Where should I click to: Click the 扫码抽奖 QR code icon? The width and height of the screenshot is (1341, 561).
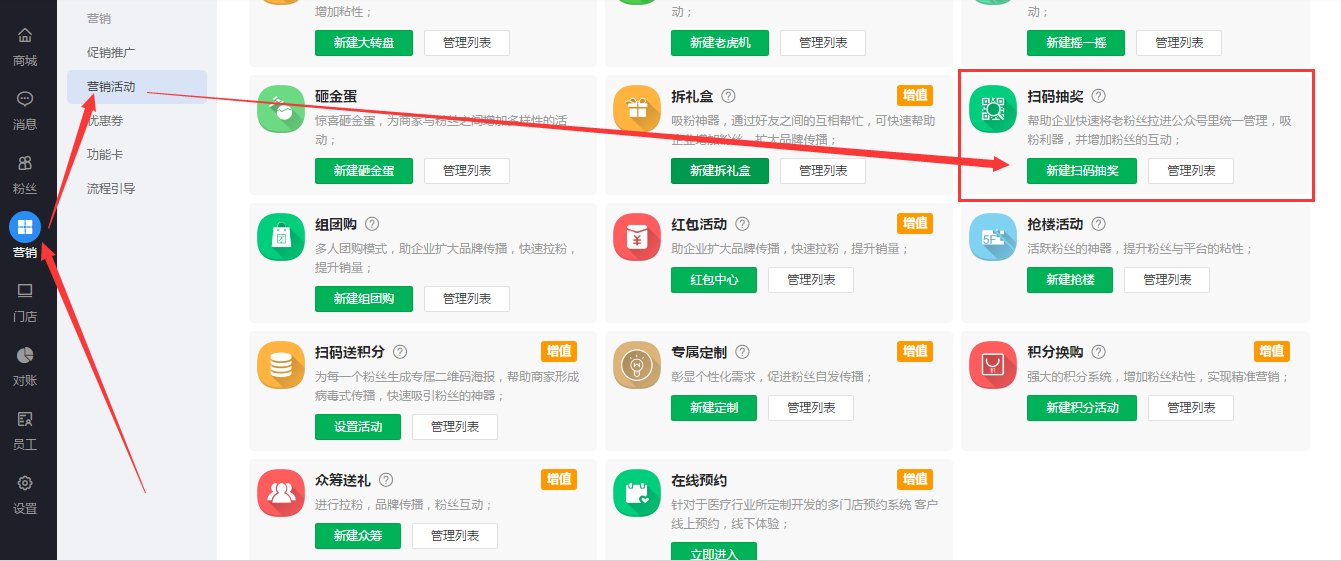(x=993, y=109)
